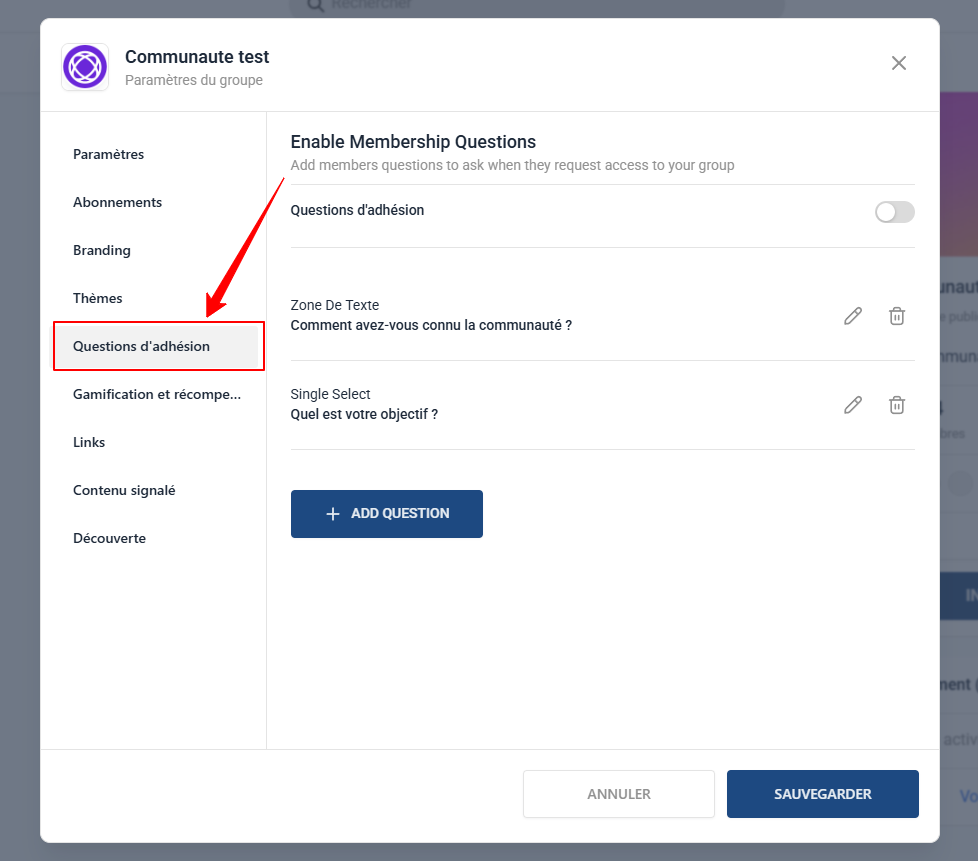This screenshot has width=978, height=861.
Task: Edit the 'Comment avez-vous connu' question
Action: [x=852, y=316]
